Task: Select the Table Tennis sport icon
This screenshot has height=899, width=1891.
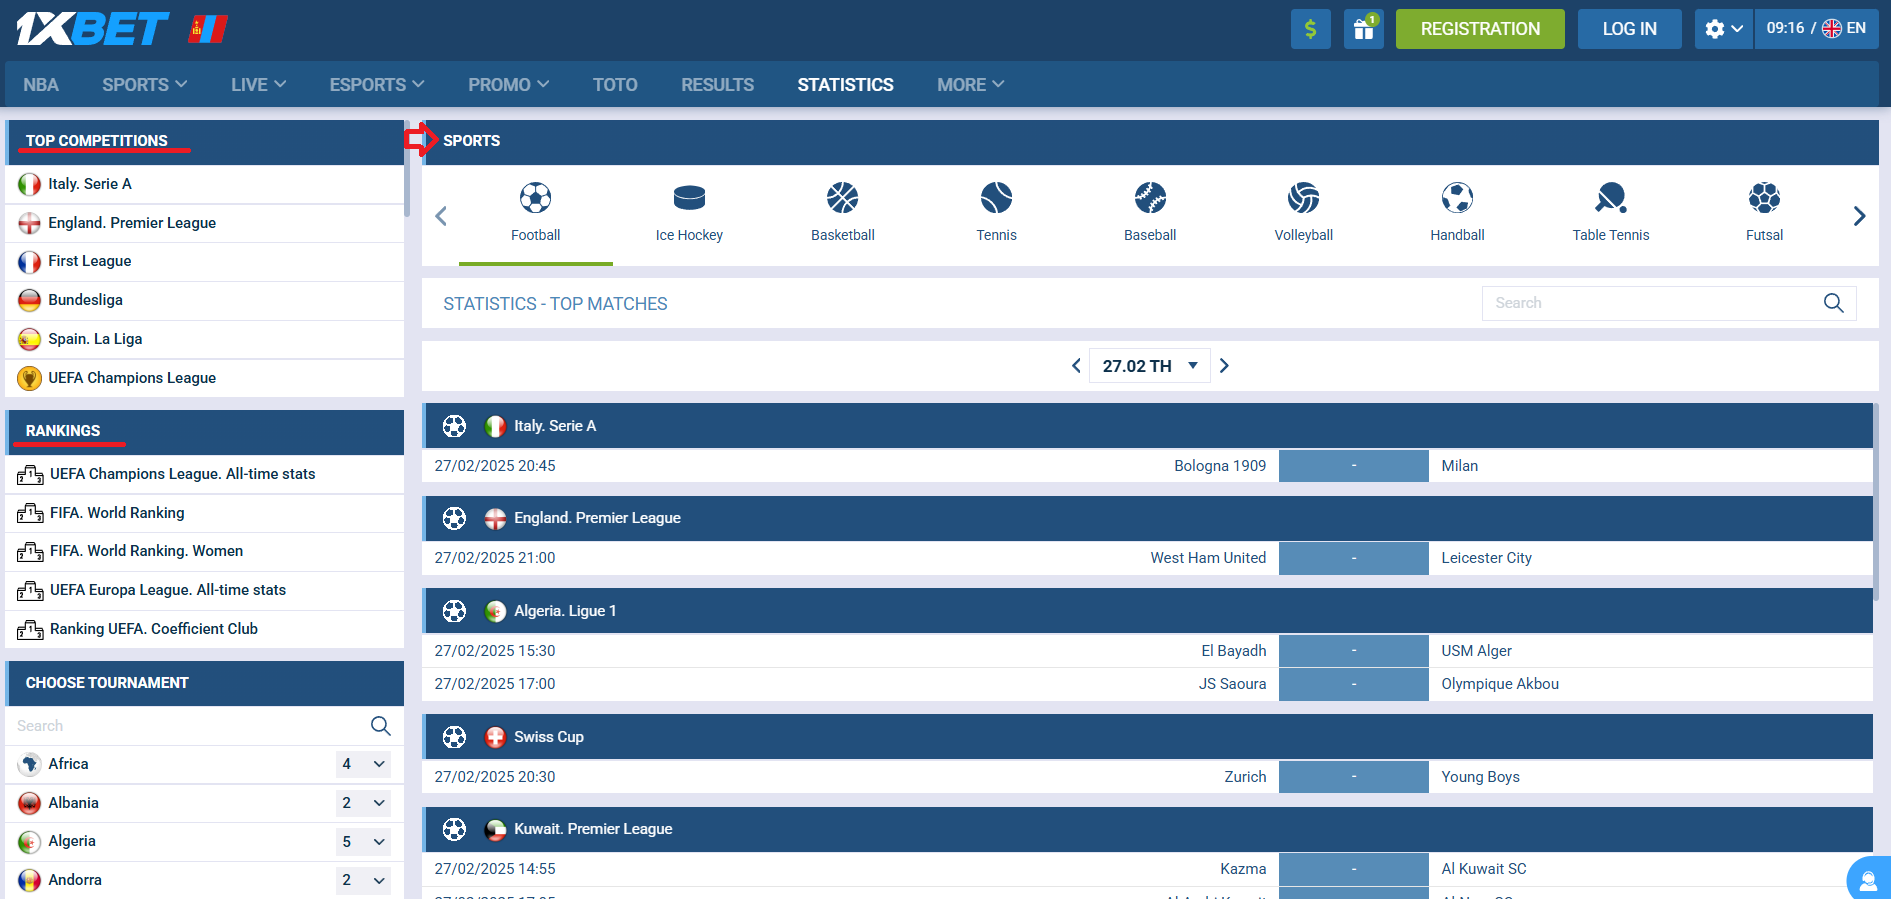Action: 1611,213
